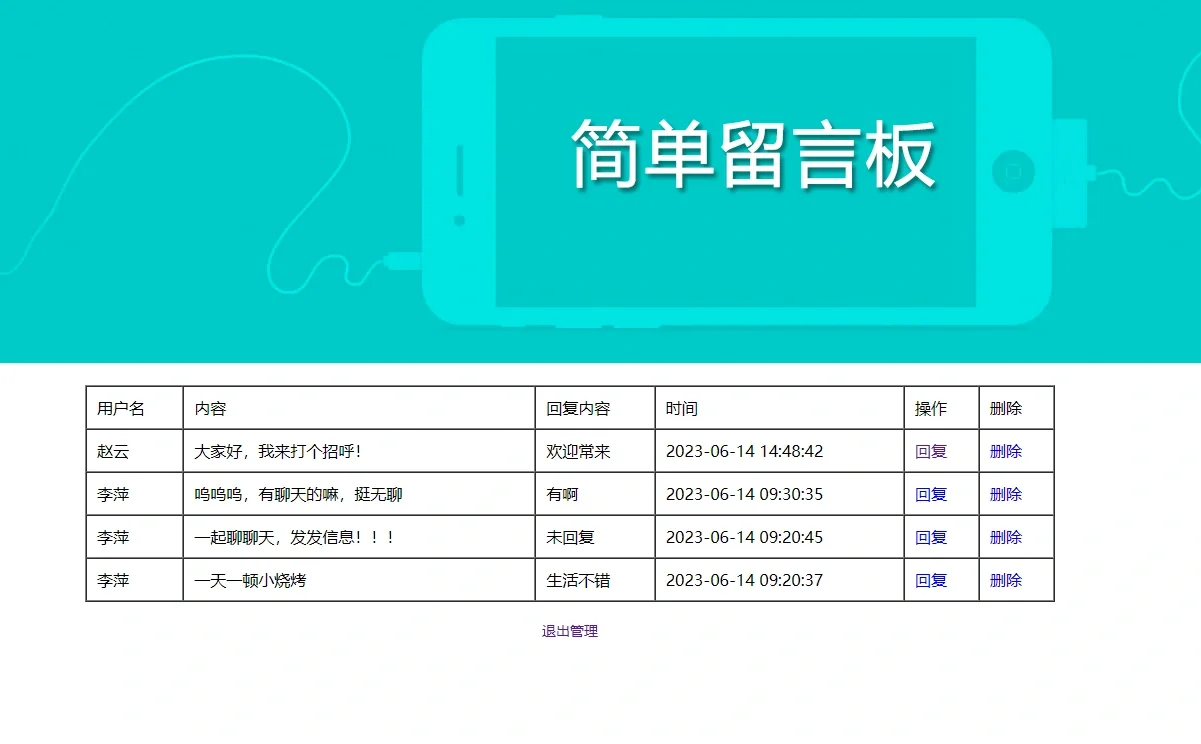The image size is (1201, 744).
Task: Click 删除 link on 赵云's message row
Action: tap(1005, 451)
